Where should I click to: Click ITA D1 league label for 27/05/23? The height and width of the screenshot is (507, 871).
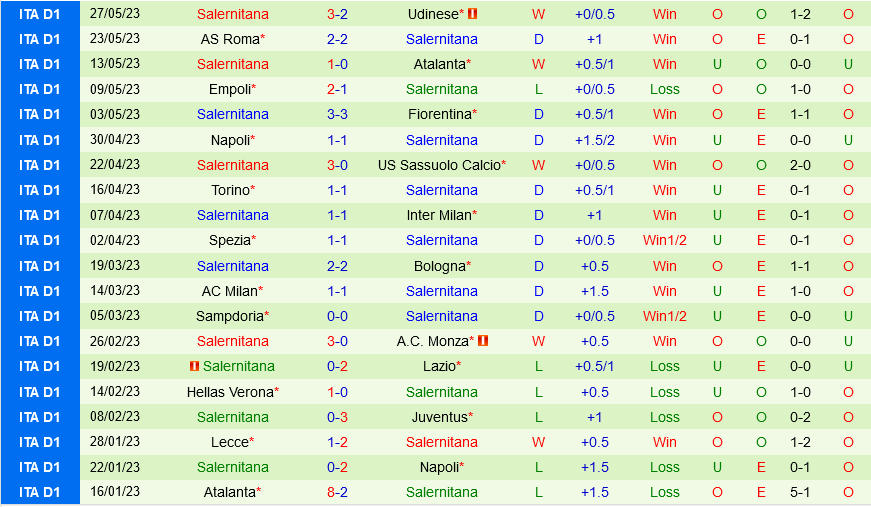[x=40, y=14]
